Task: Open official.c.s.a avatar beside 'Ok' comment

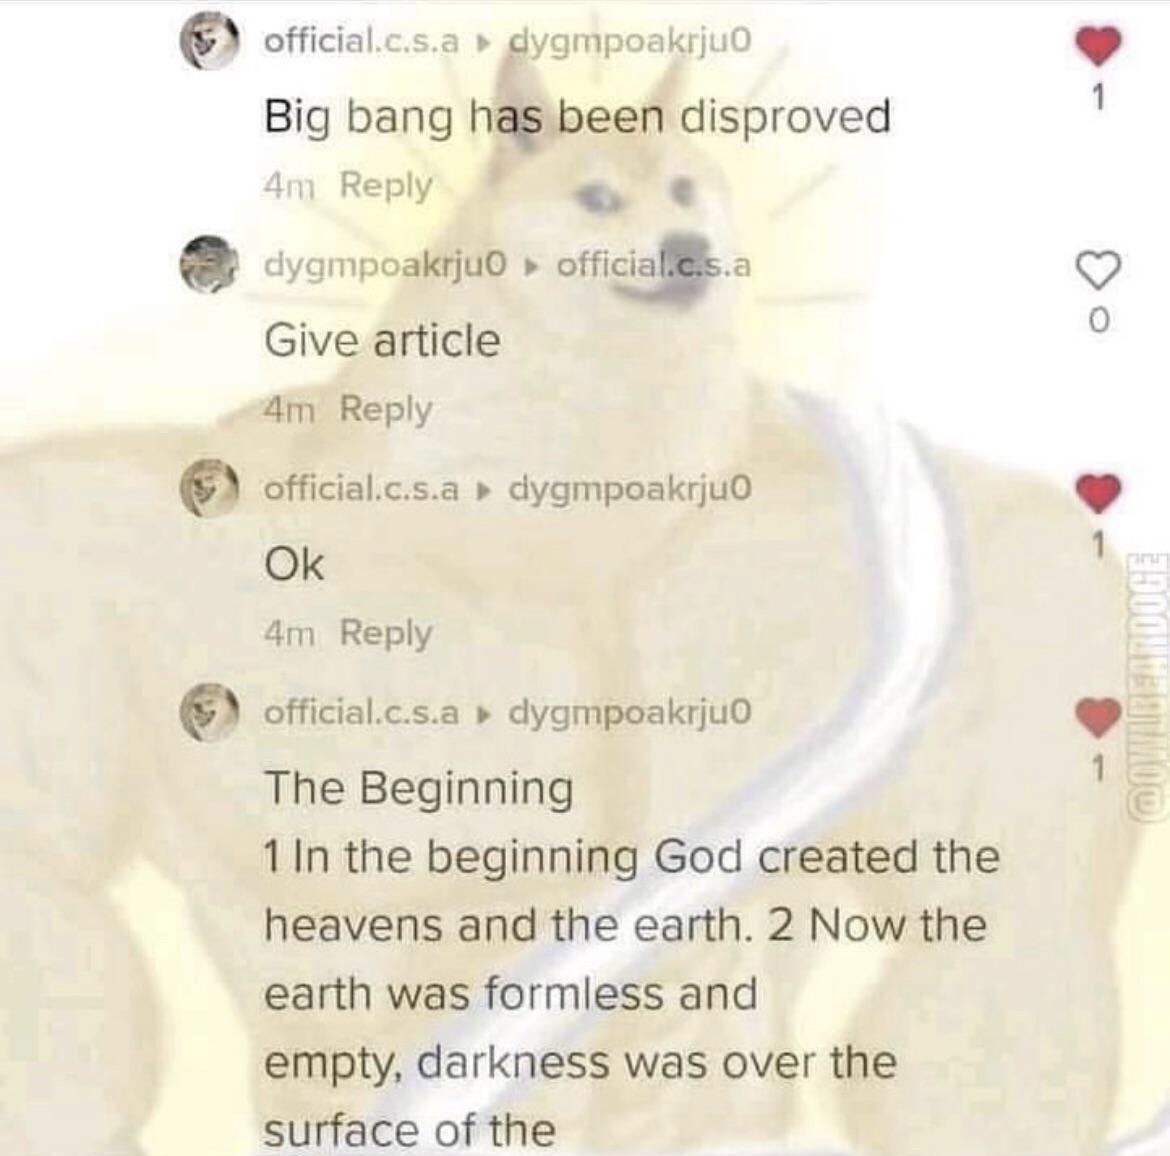Action: pyautogui.click(x=209, y=489)
